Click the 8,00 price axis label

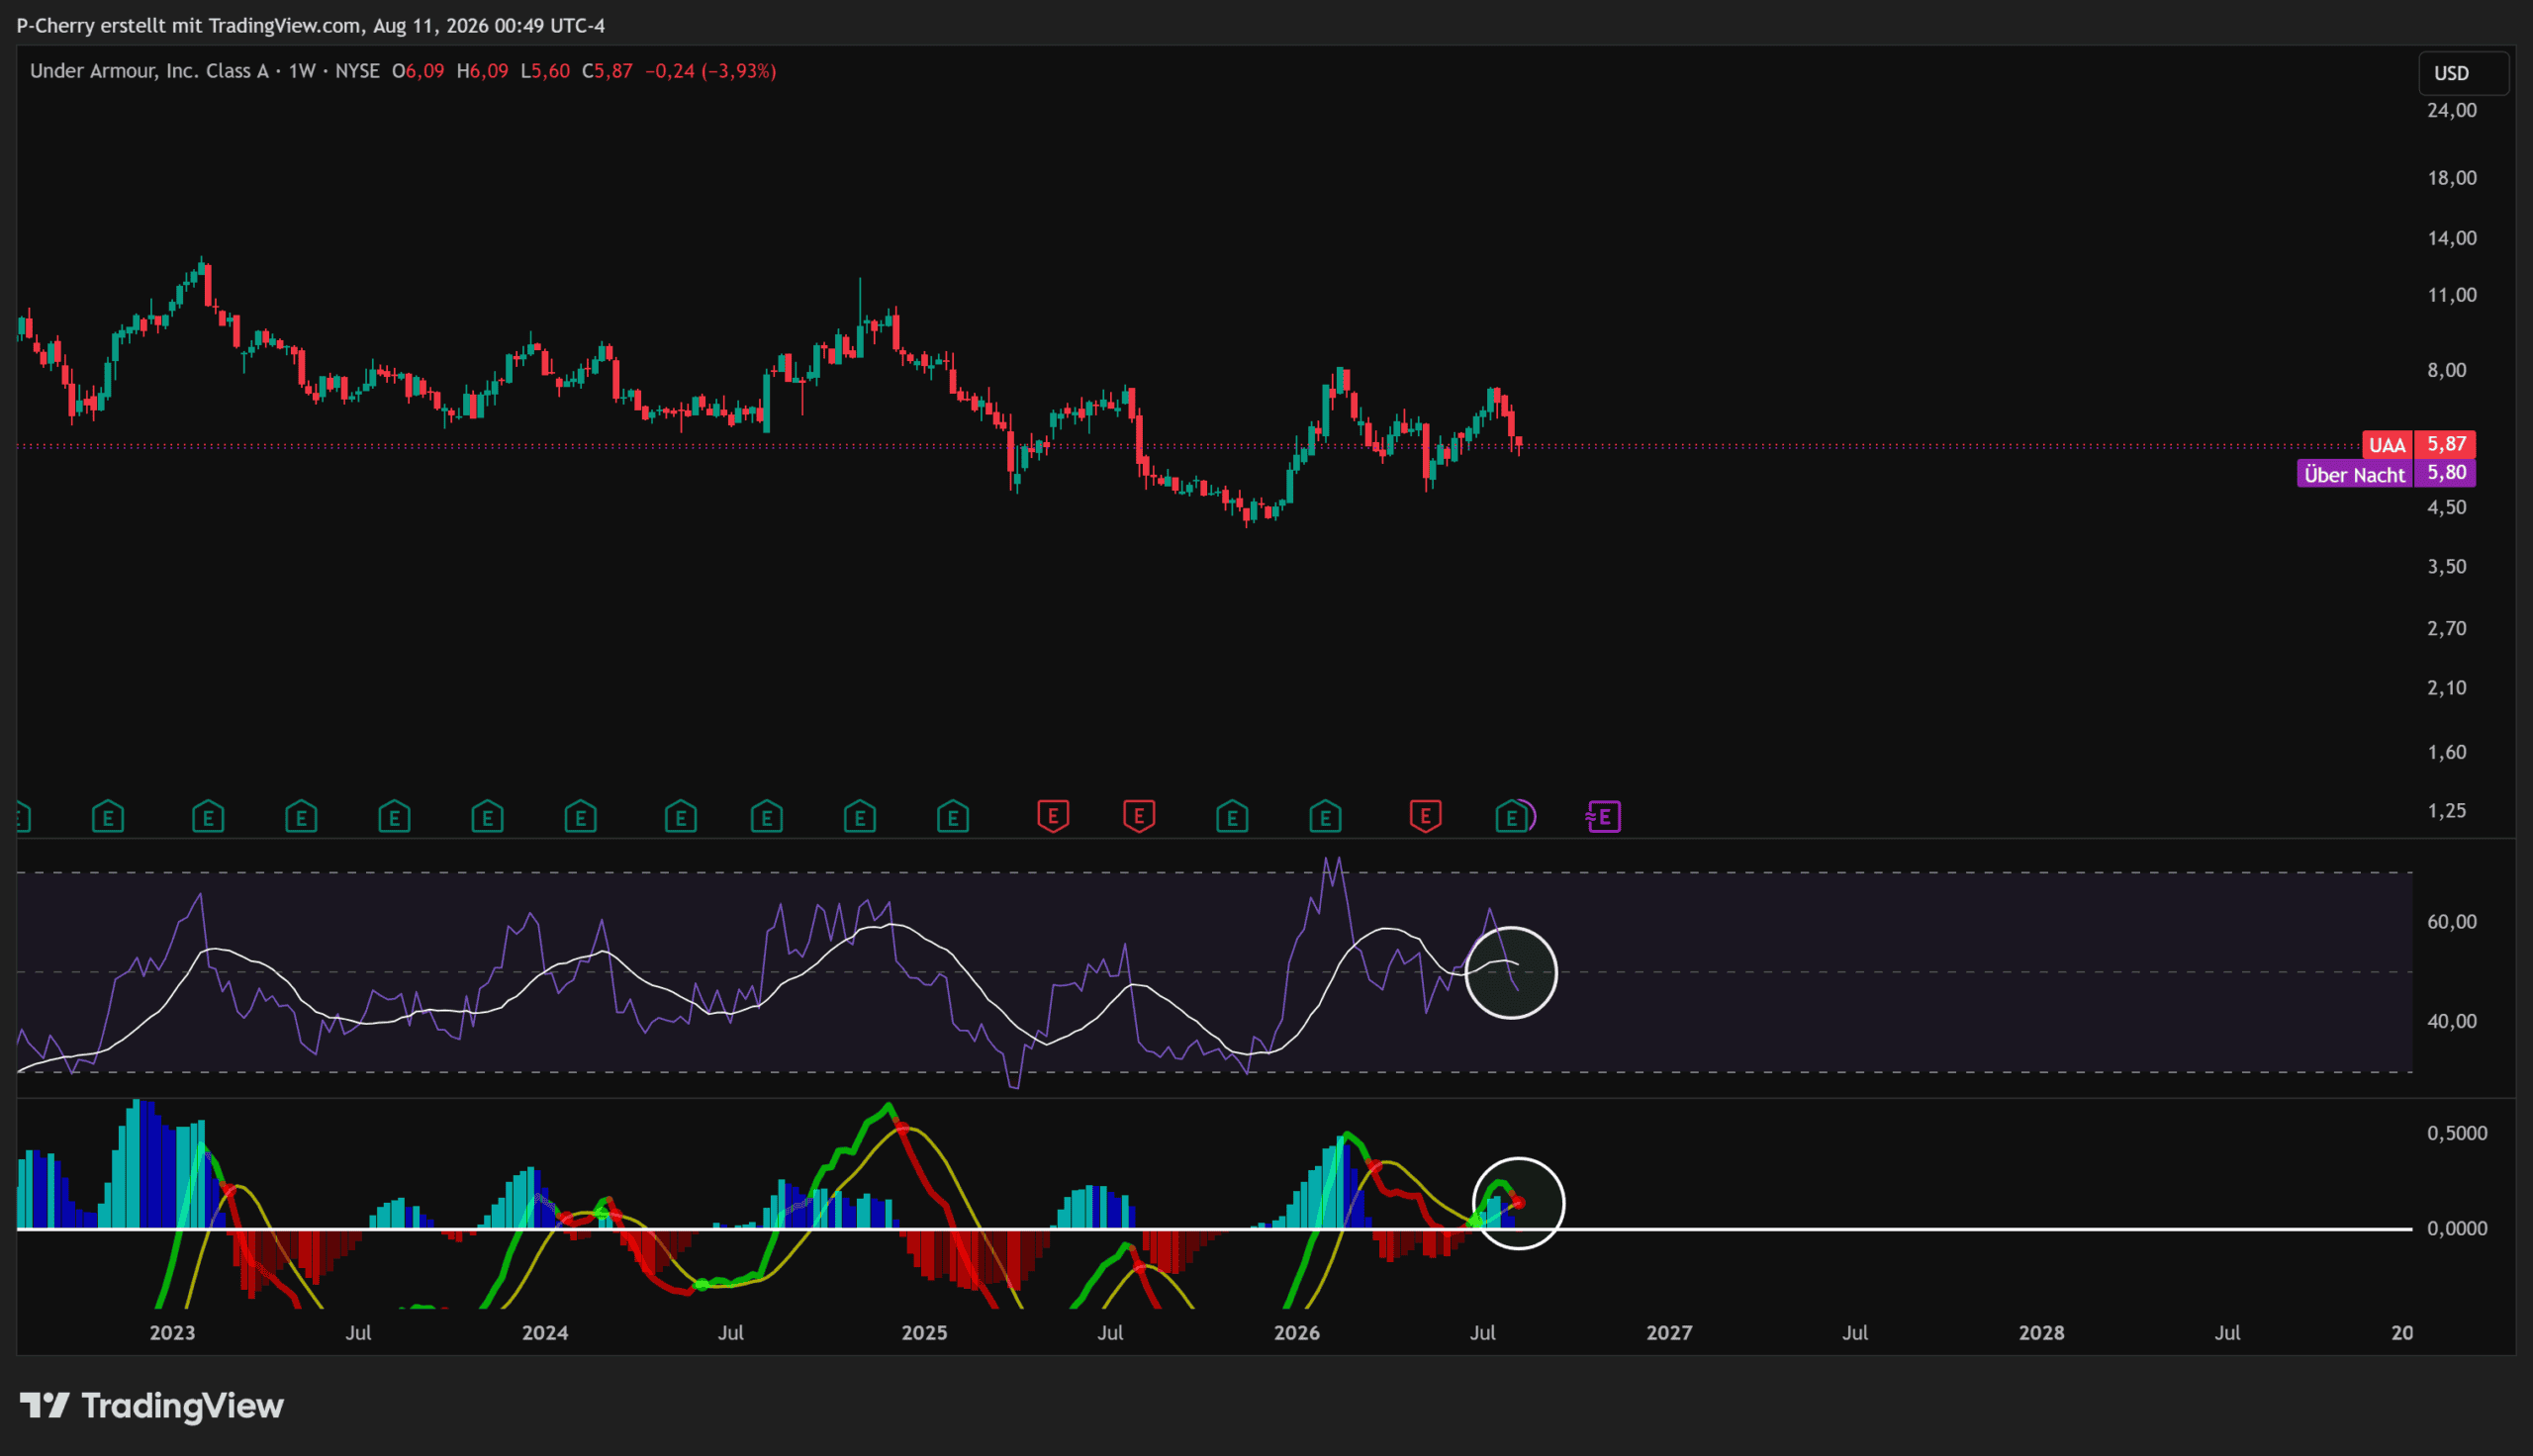pos(2447,370)
